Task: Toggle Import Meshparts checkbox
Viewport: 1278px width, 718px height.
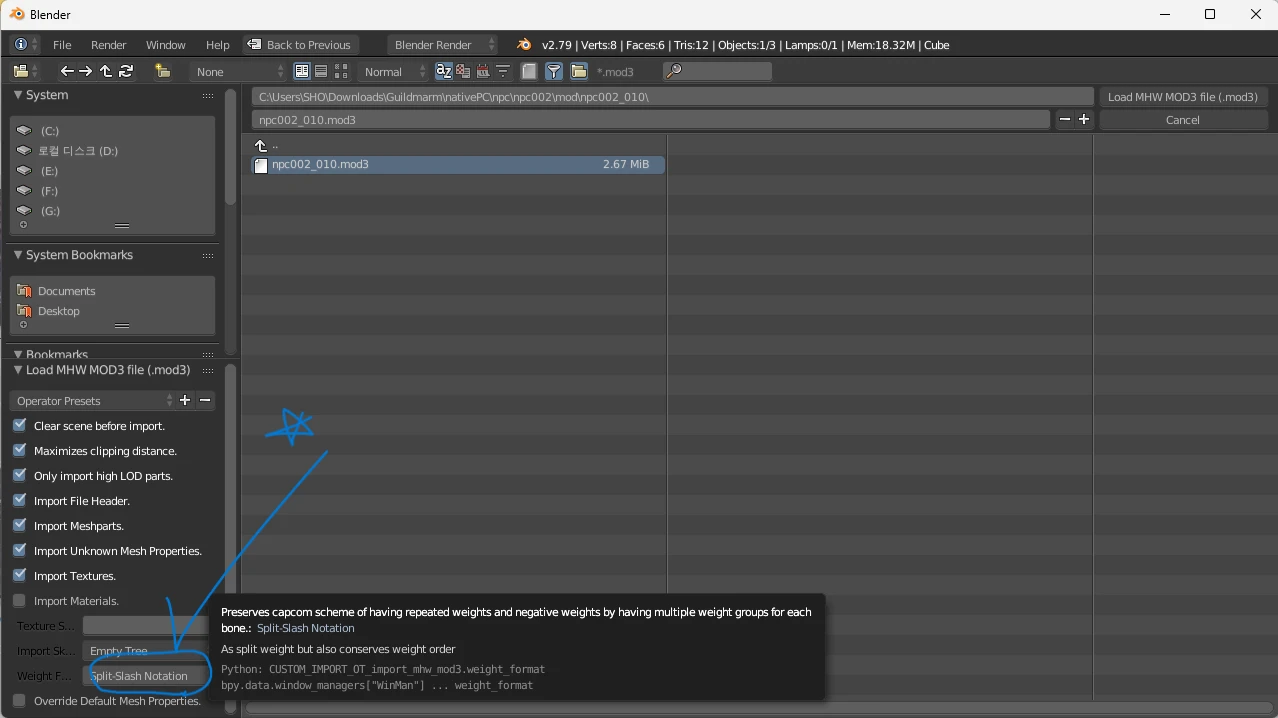Action: click(19, 525)
